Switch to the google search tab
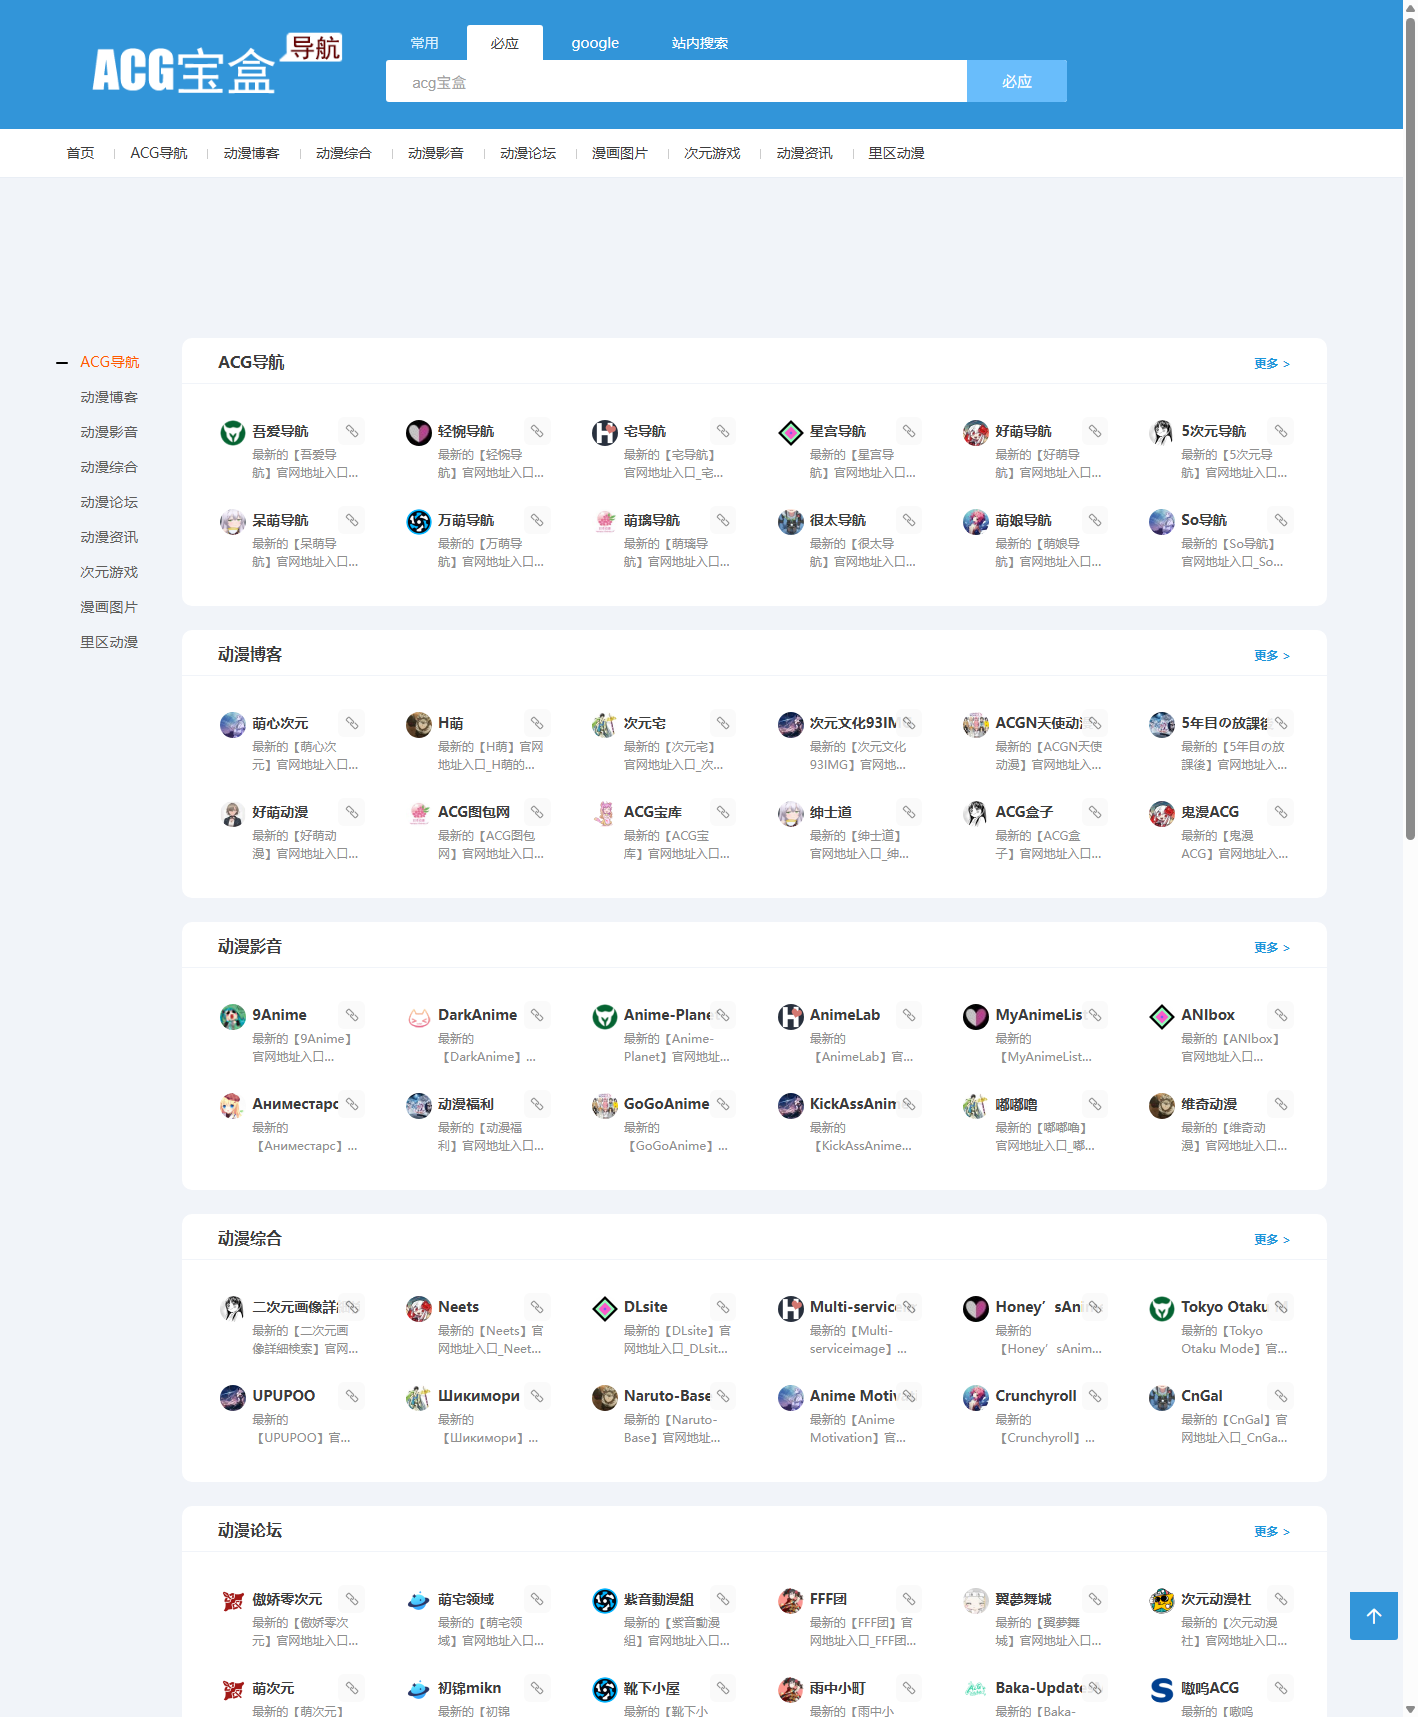This screenshot has width=1418, height=1717. point(595,43)
